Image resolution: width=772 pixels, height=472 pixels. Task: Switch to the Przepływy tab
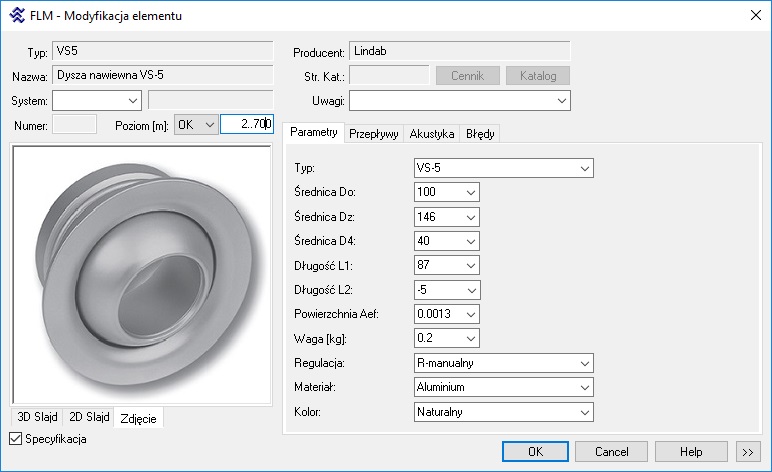pyautogui.click(x=374, y=133)
